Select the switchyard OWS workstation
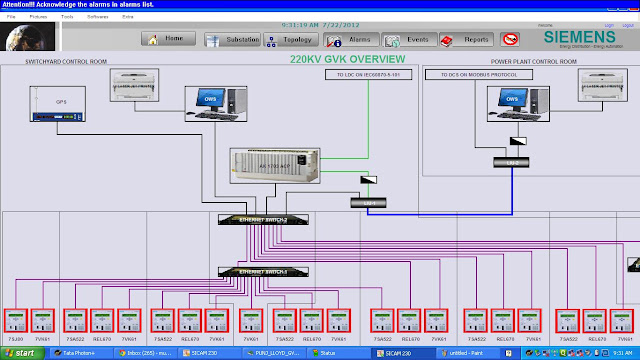Viewport: 640px width, 360px height. pyautogui.click(x=216, y=104)
